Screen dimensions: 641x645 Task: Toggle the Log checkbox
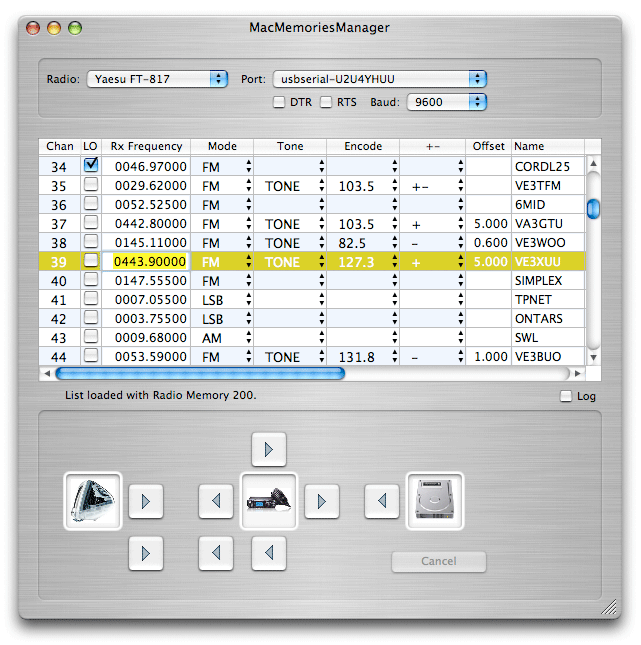click(566, 396)
